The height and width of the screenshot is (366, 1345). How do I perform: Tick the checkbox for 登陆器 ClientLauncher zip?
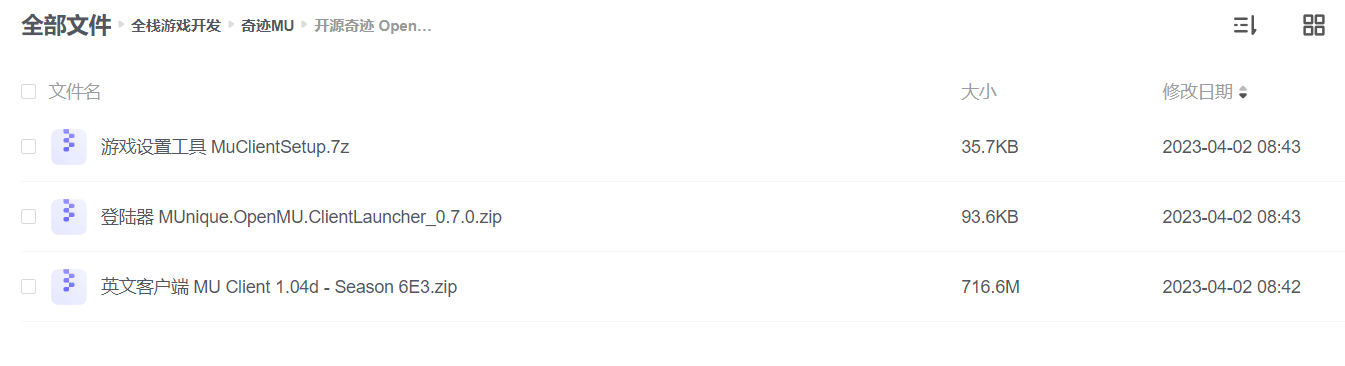29,217
